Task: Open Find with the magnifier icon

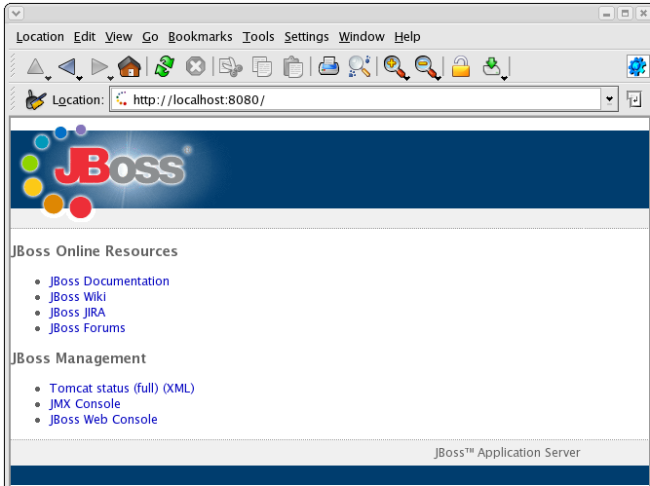Action: click(x=359, y=66)
